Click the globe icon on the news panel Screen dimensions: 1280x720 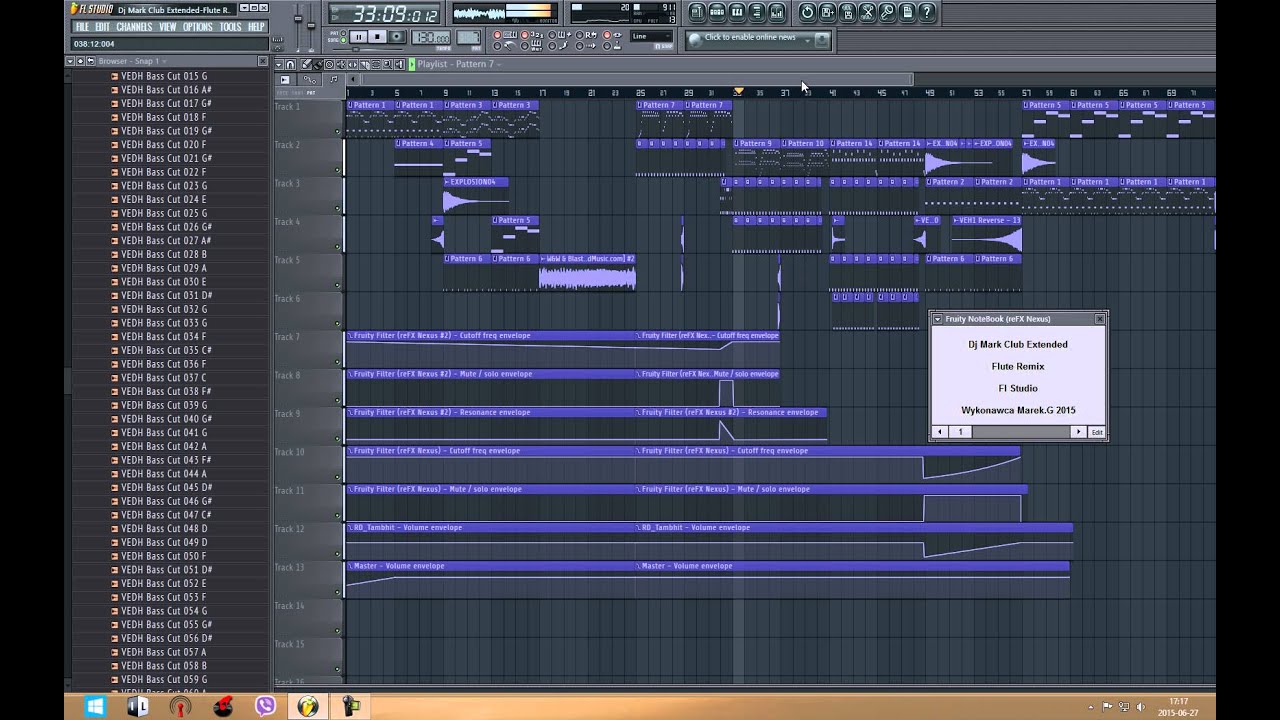pos(695,40)
